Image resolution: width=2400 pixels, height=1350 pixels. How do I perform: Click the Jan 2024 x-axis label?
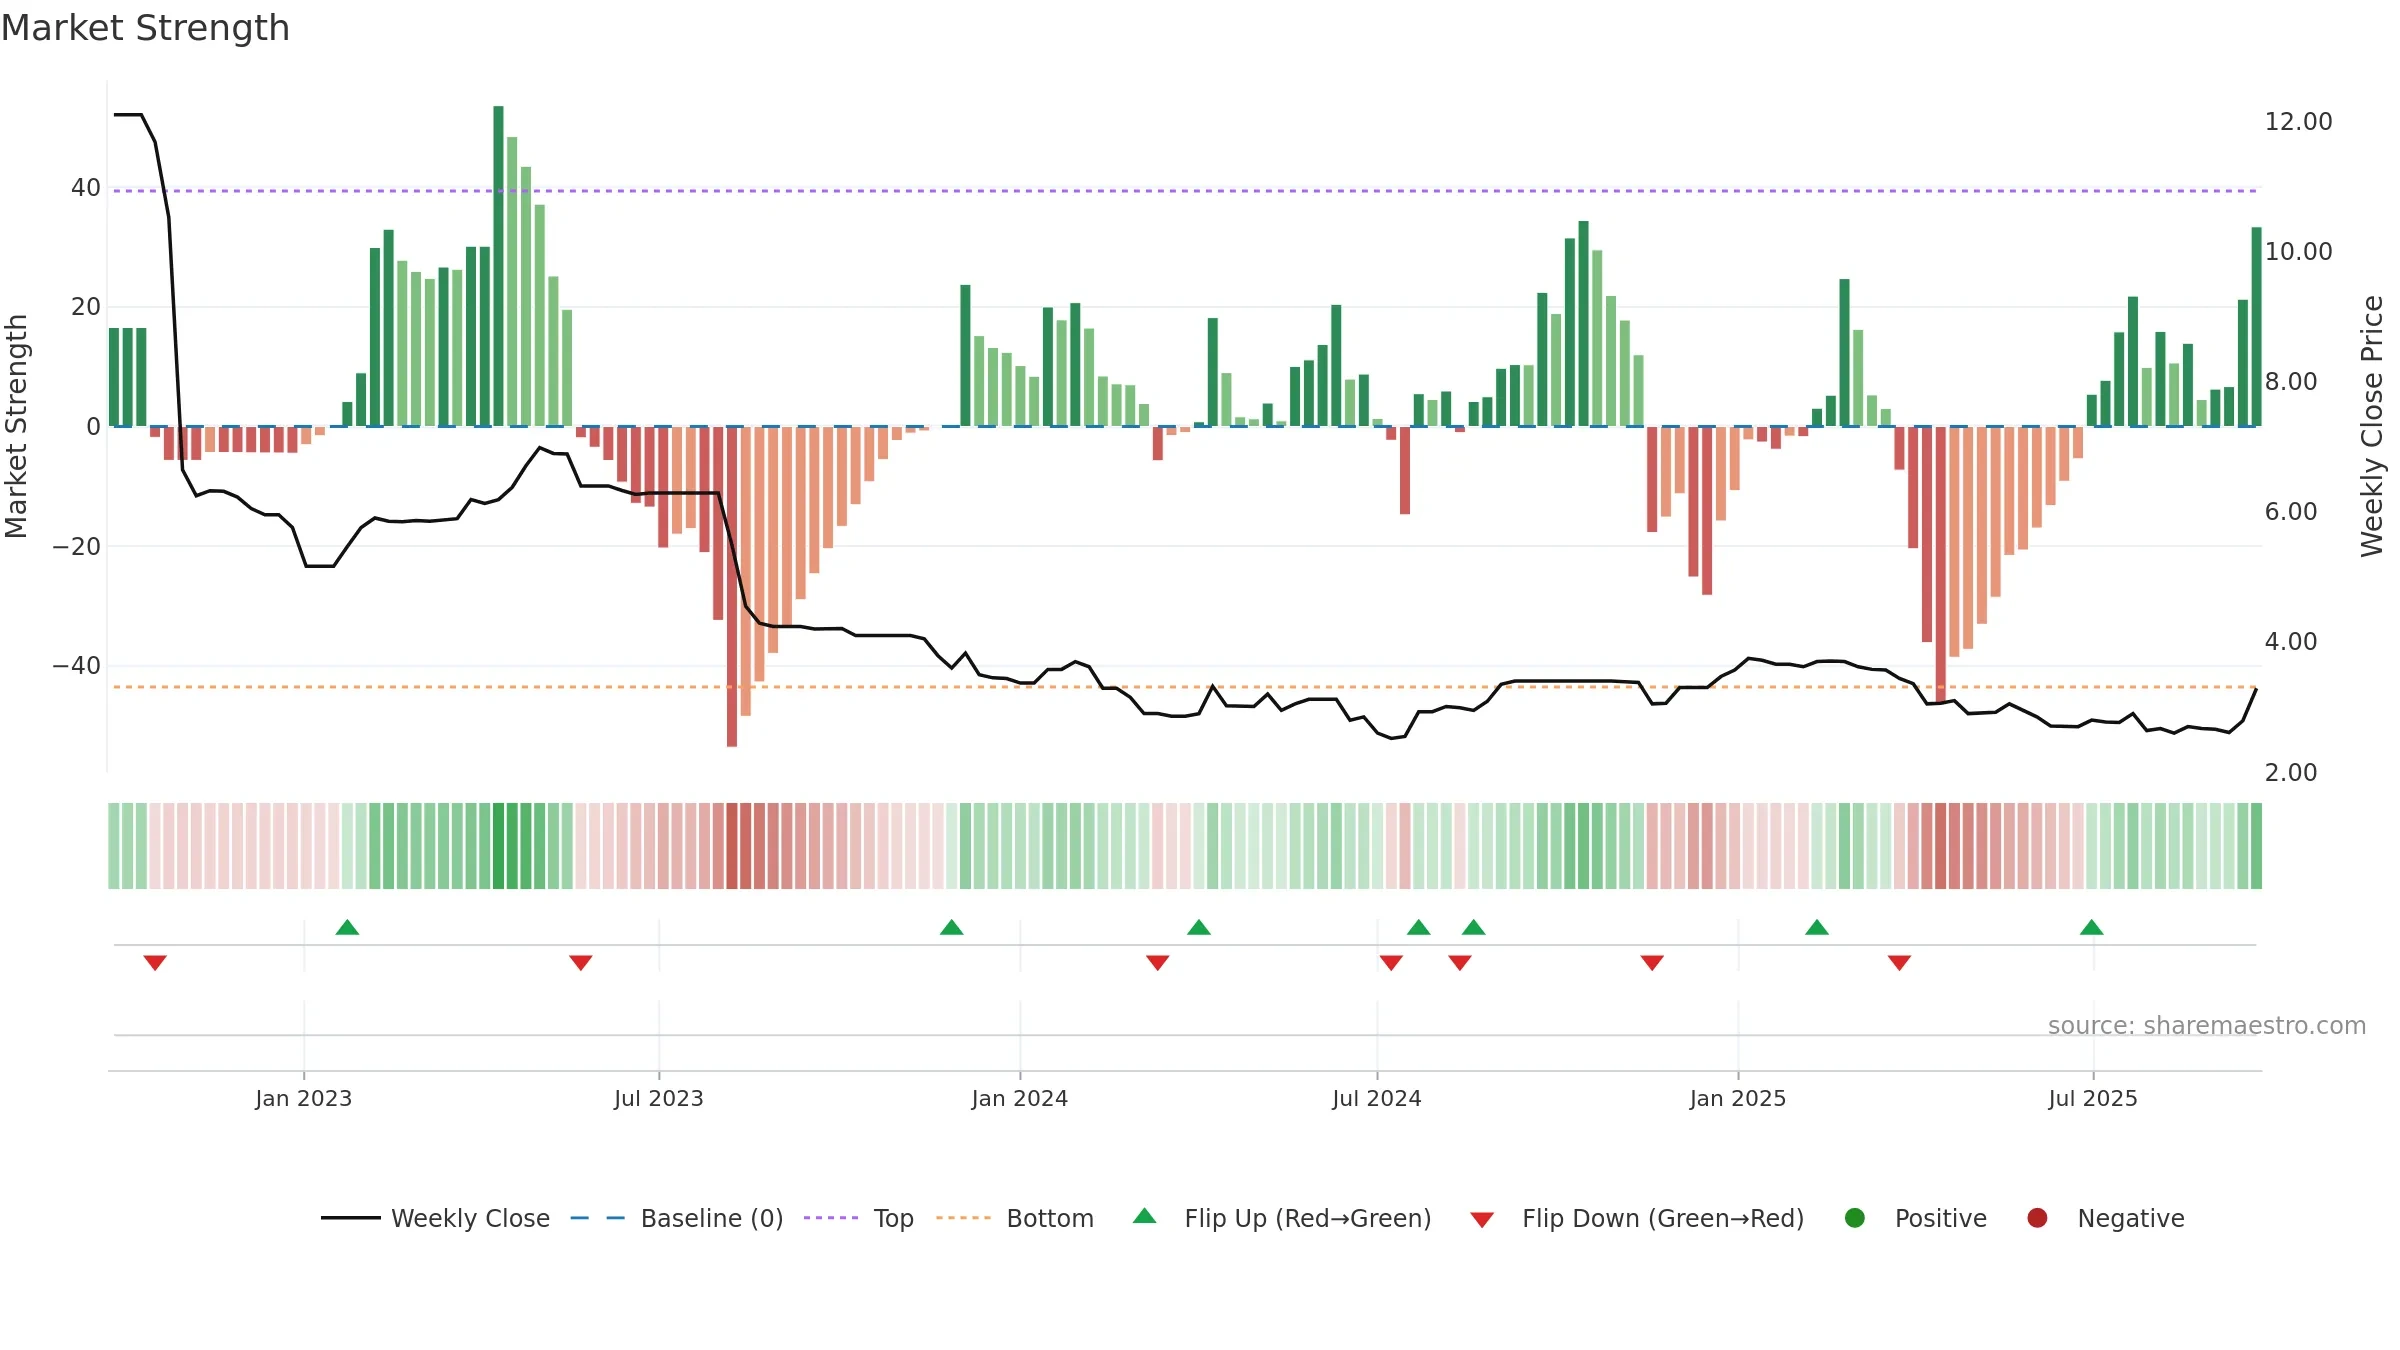[1020, 1098]
